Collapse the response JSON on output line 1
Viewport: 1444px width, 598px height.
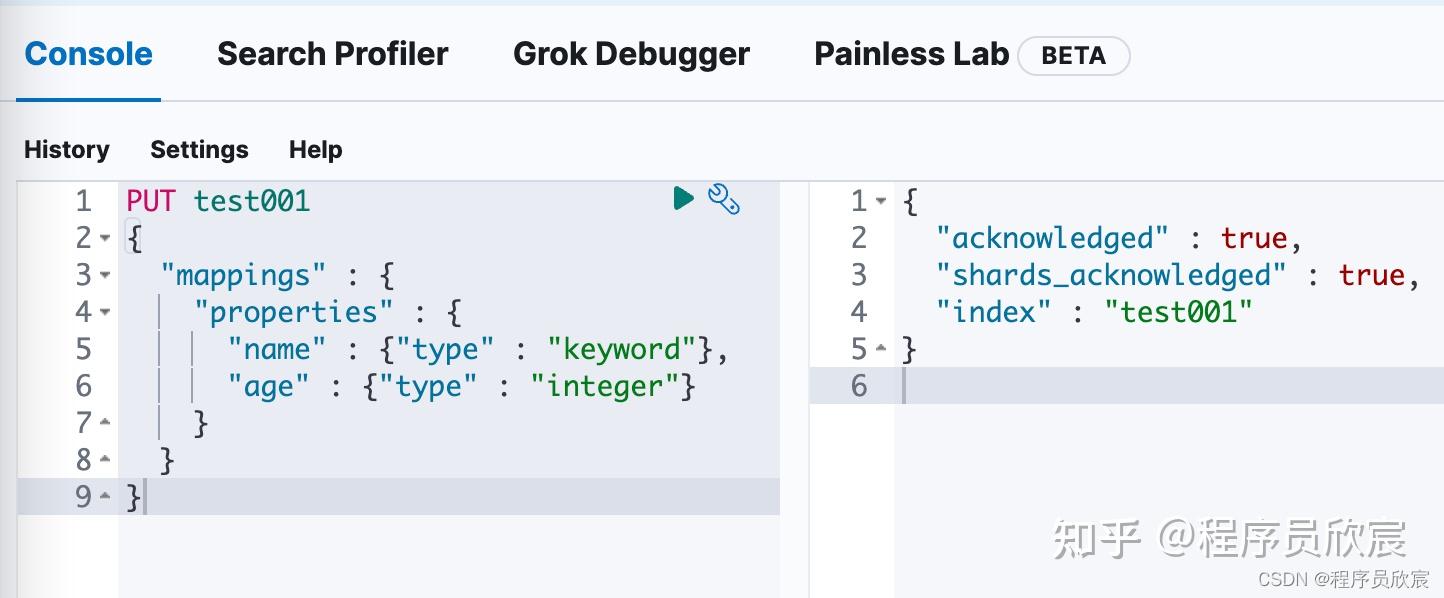[x=881, y=201]
